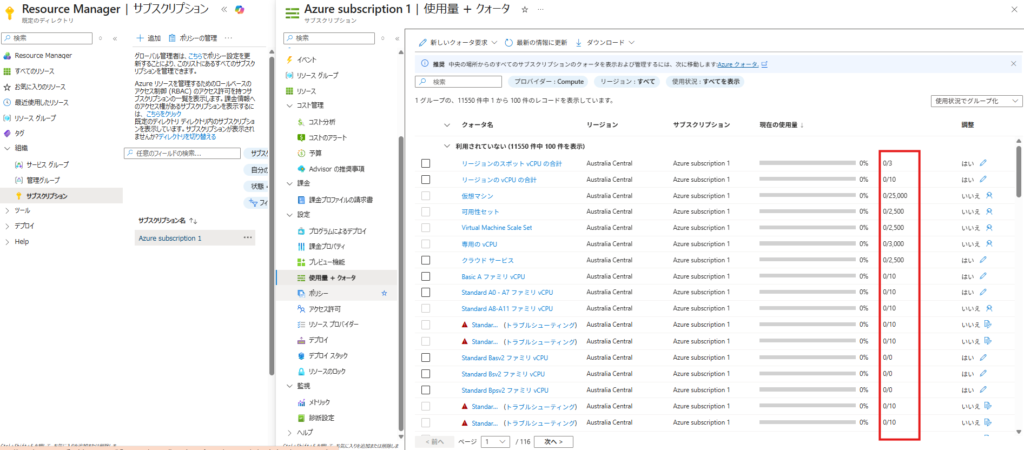Viewport: 1024px width, 450px height.
Task: Check the クラウド サービス row
Action: pyautogui.click(x=426, y=260)
